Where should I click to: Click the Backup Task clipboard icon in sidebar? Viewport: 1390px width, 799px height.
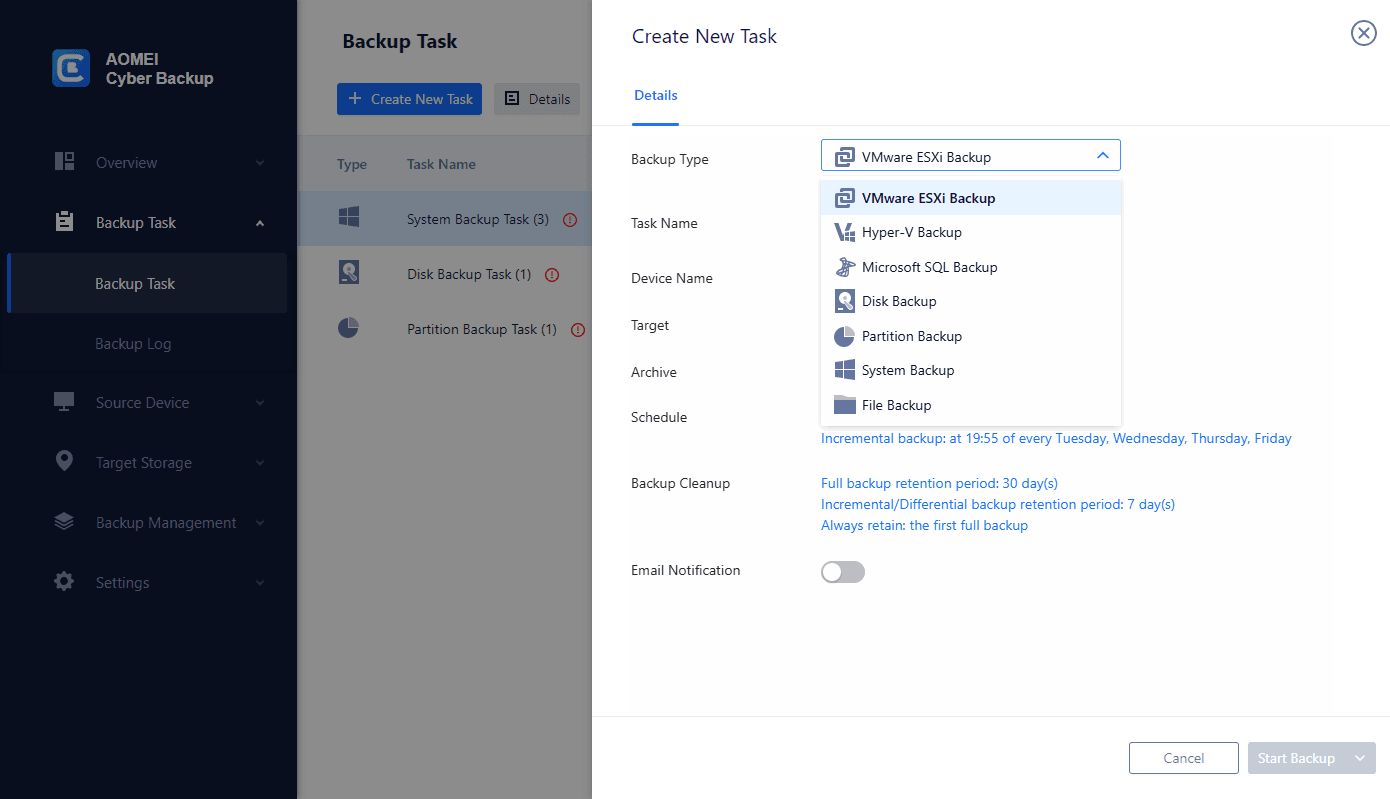pos(65,222)
